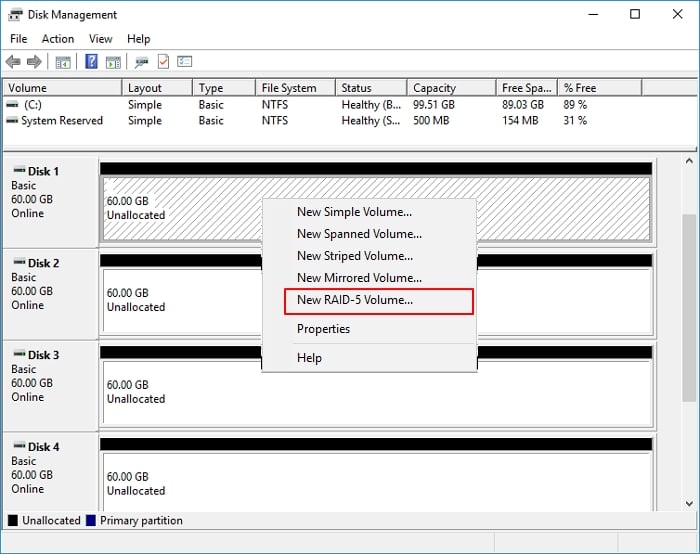Click the Back arrow toolbar icon

pos(13,62)
